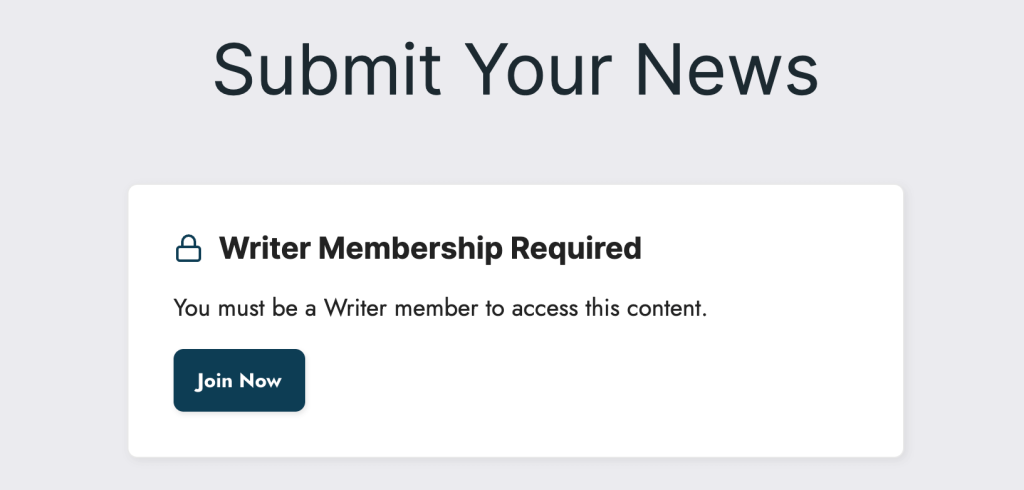The height and width of the screenshot is (490, 1024).
Task: Click the sentence about accessing this content
Action: tap(440, 308)
